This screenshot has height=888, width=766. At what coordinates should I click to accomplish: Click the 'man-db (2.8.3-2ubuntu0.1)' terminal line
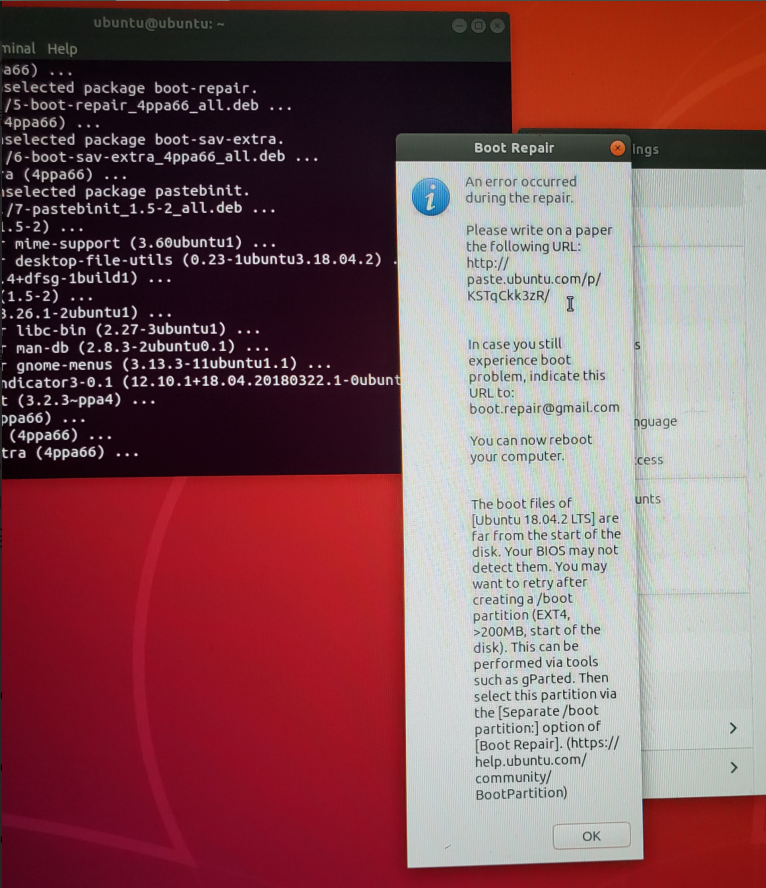(134, 346)
